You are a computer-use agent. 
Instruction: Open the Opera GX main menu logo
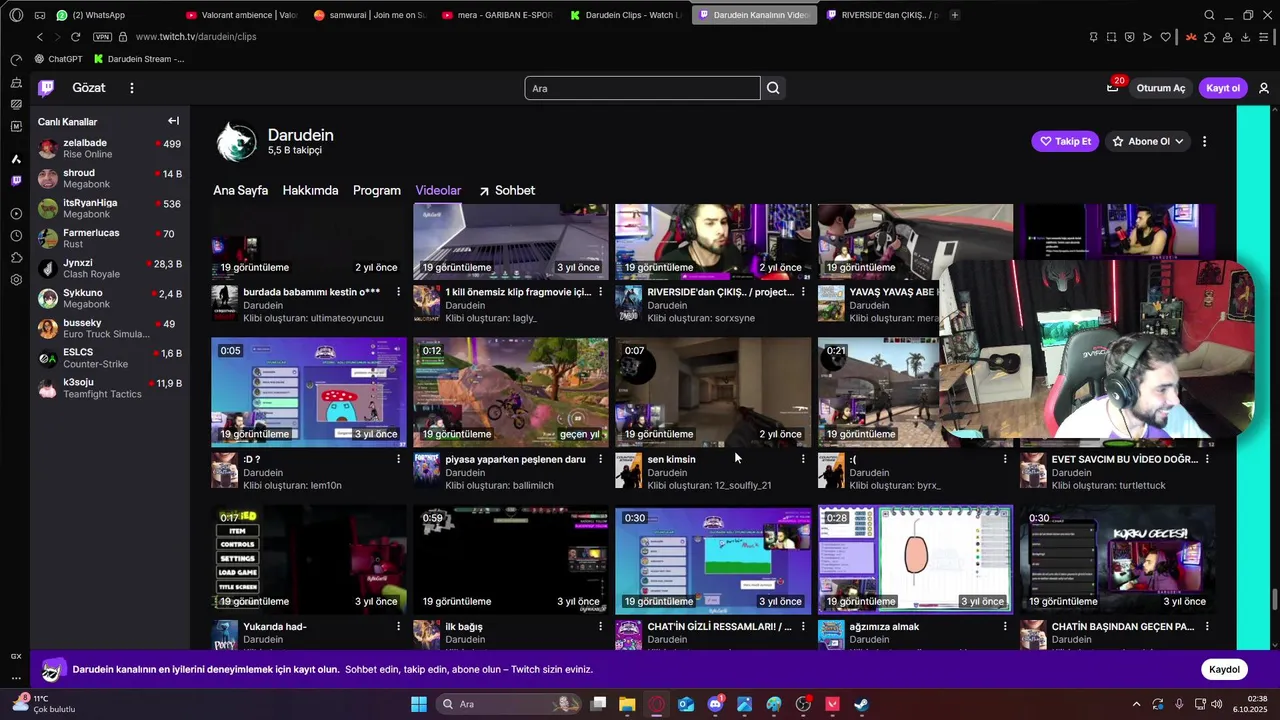pyautogui.click(x=15, y=15)
